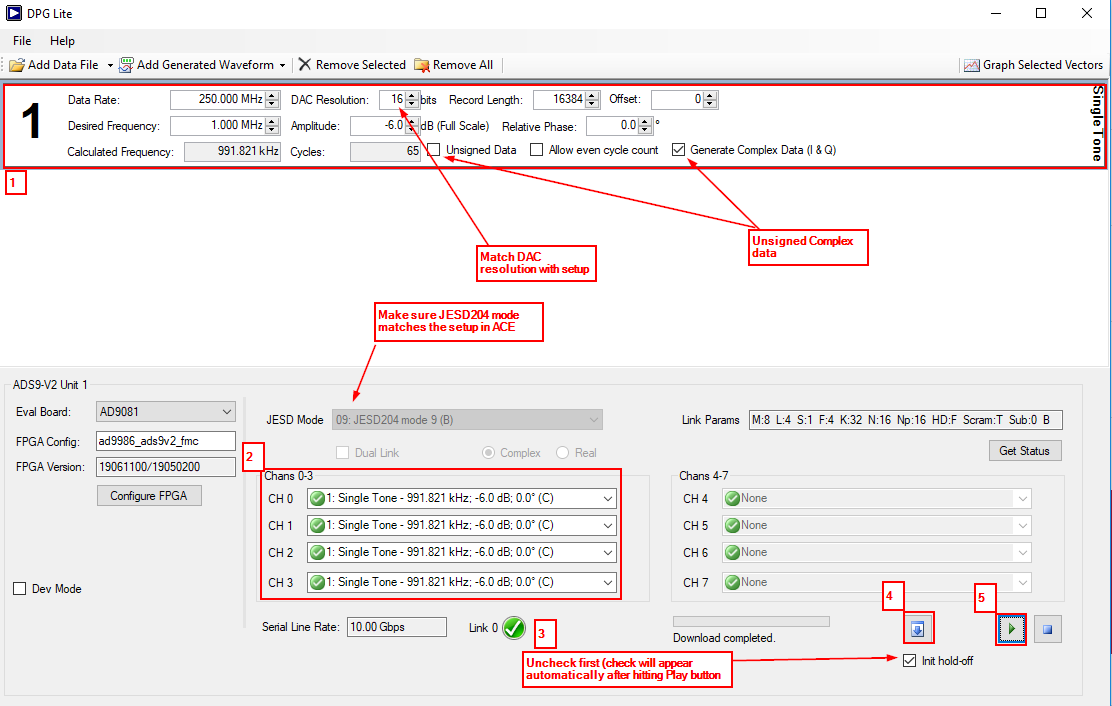Click the Graph Selected Vectors icon
This screenshot has height=706, width=1112.
(972, 65)
